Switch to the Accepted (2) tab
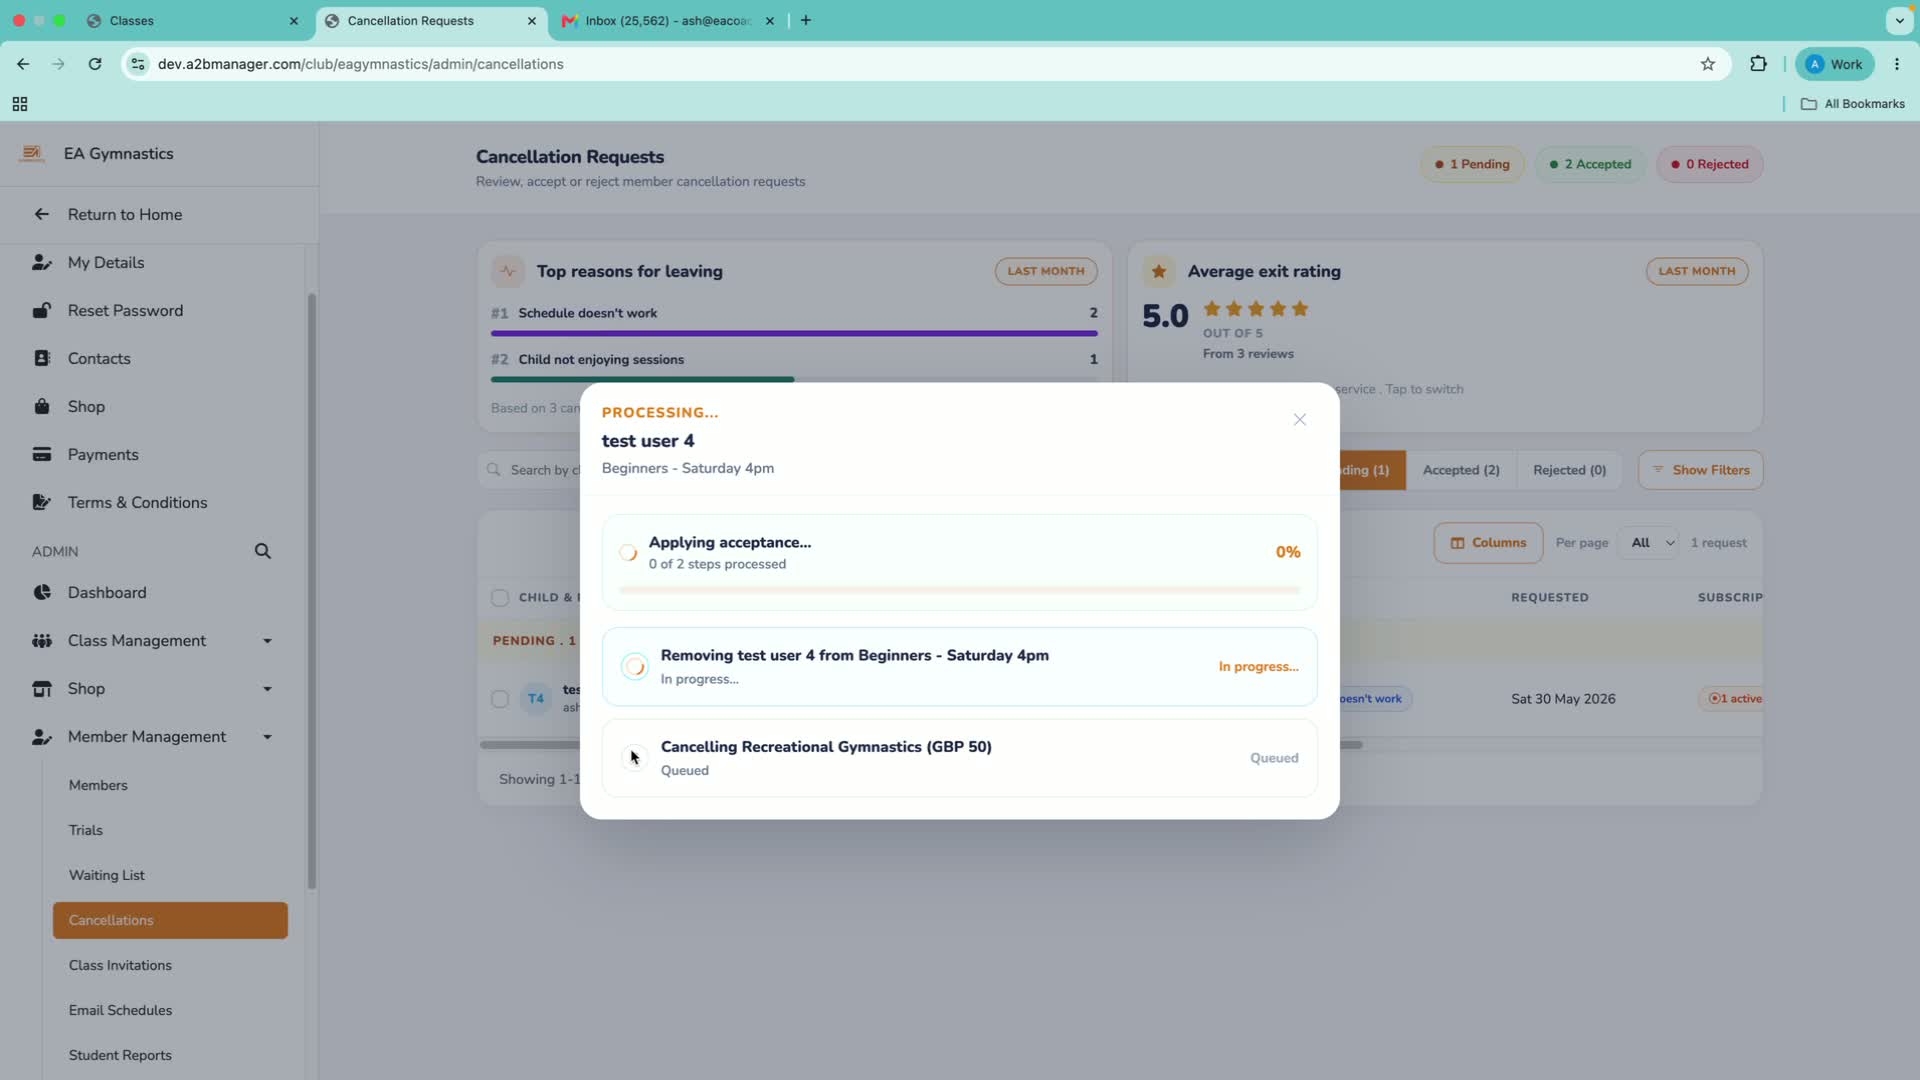The height and width of the screenshot is (1080, 1920). click(1461, 470)
